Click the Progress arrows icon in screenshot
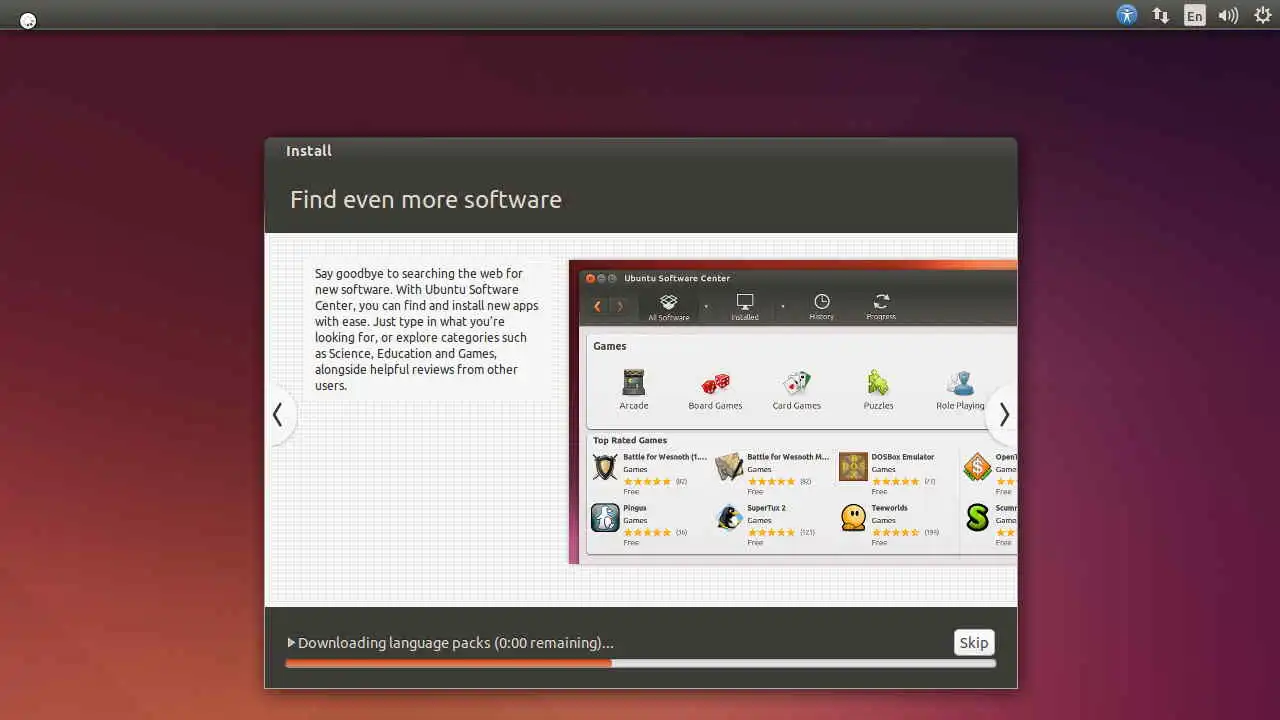The width and height of the screenshot is (1280, 720). click(881, 301)
